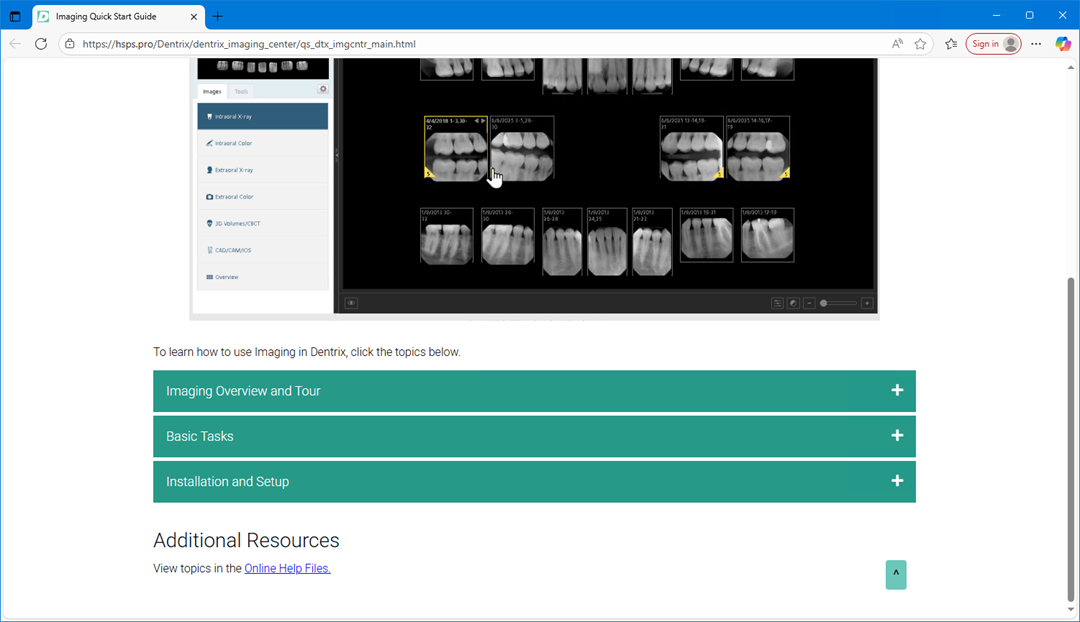Select the 6/6/2025 3-5,28-30 bitewing
The image size is (1080, 622).
pos(522,148)
